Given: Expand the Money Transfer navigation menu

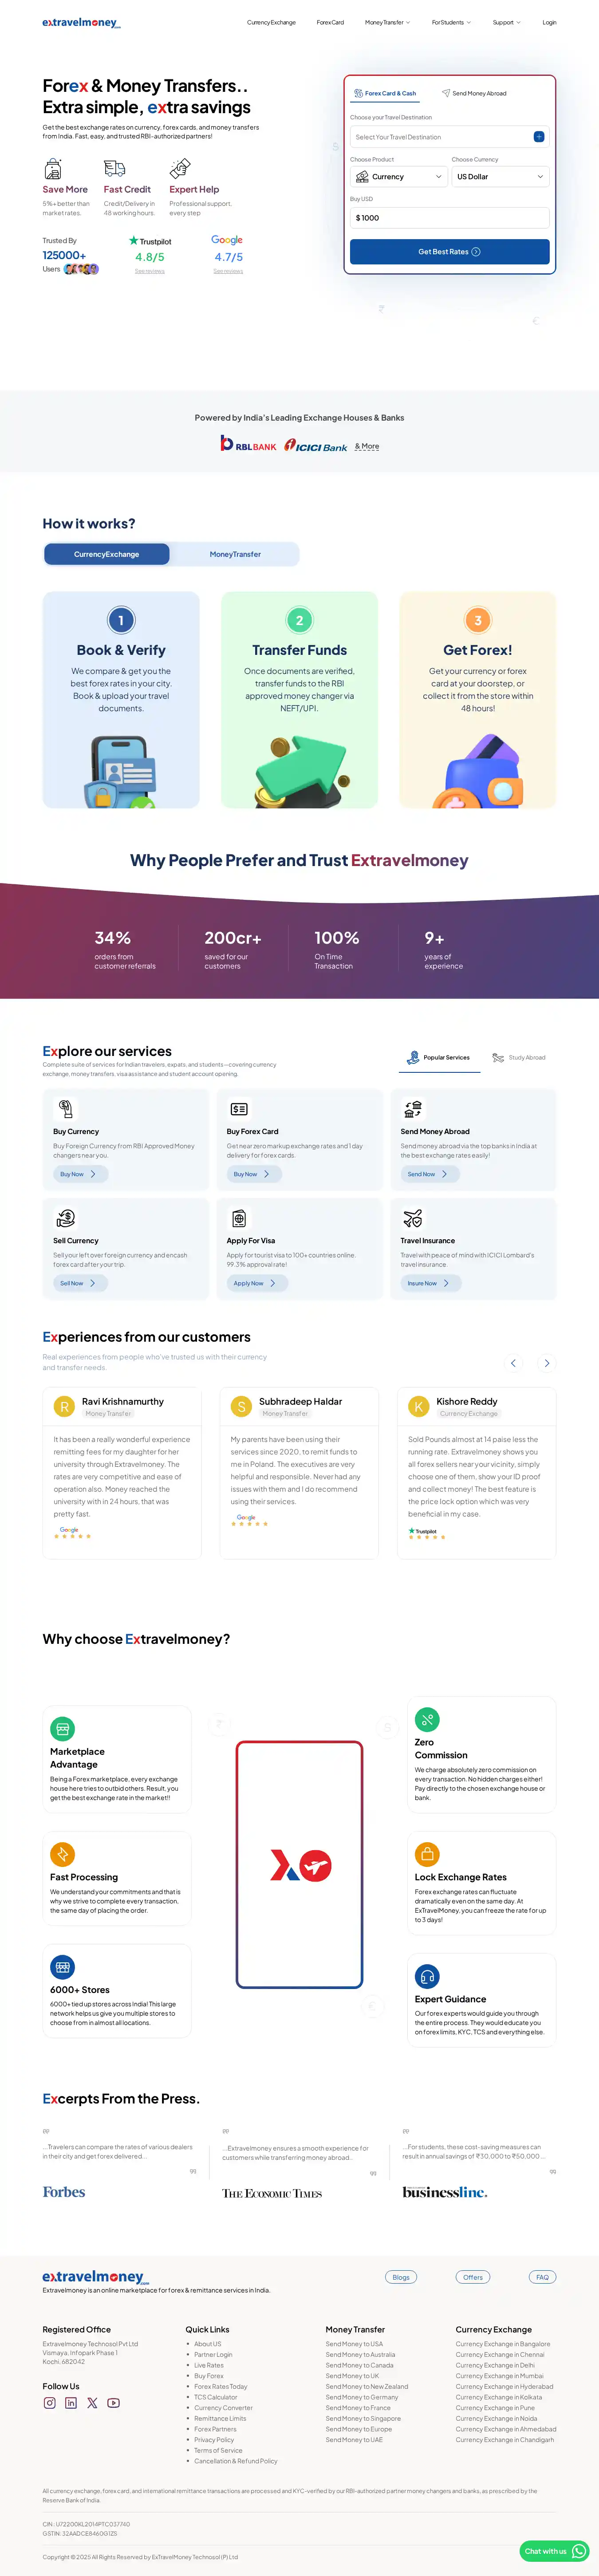Looking at the screenshot, I should pos(387,22).
